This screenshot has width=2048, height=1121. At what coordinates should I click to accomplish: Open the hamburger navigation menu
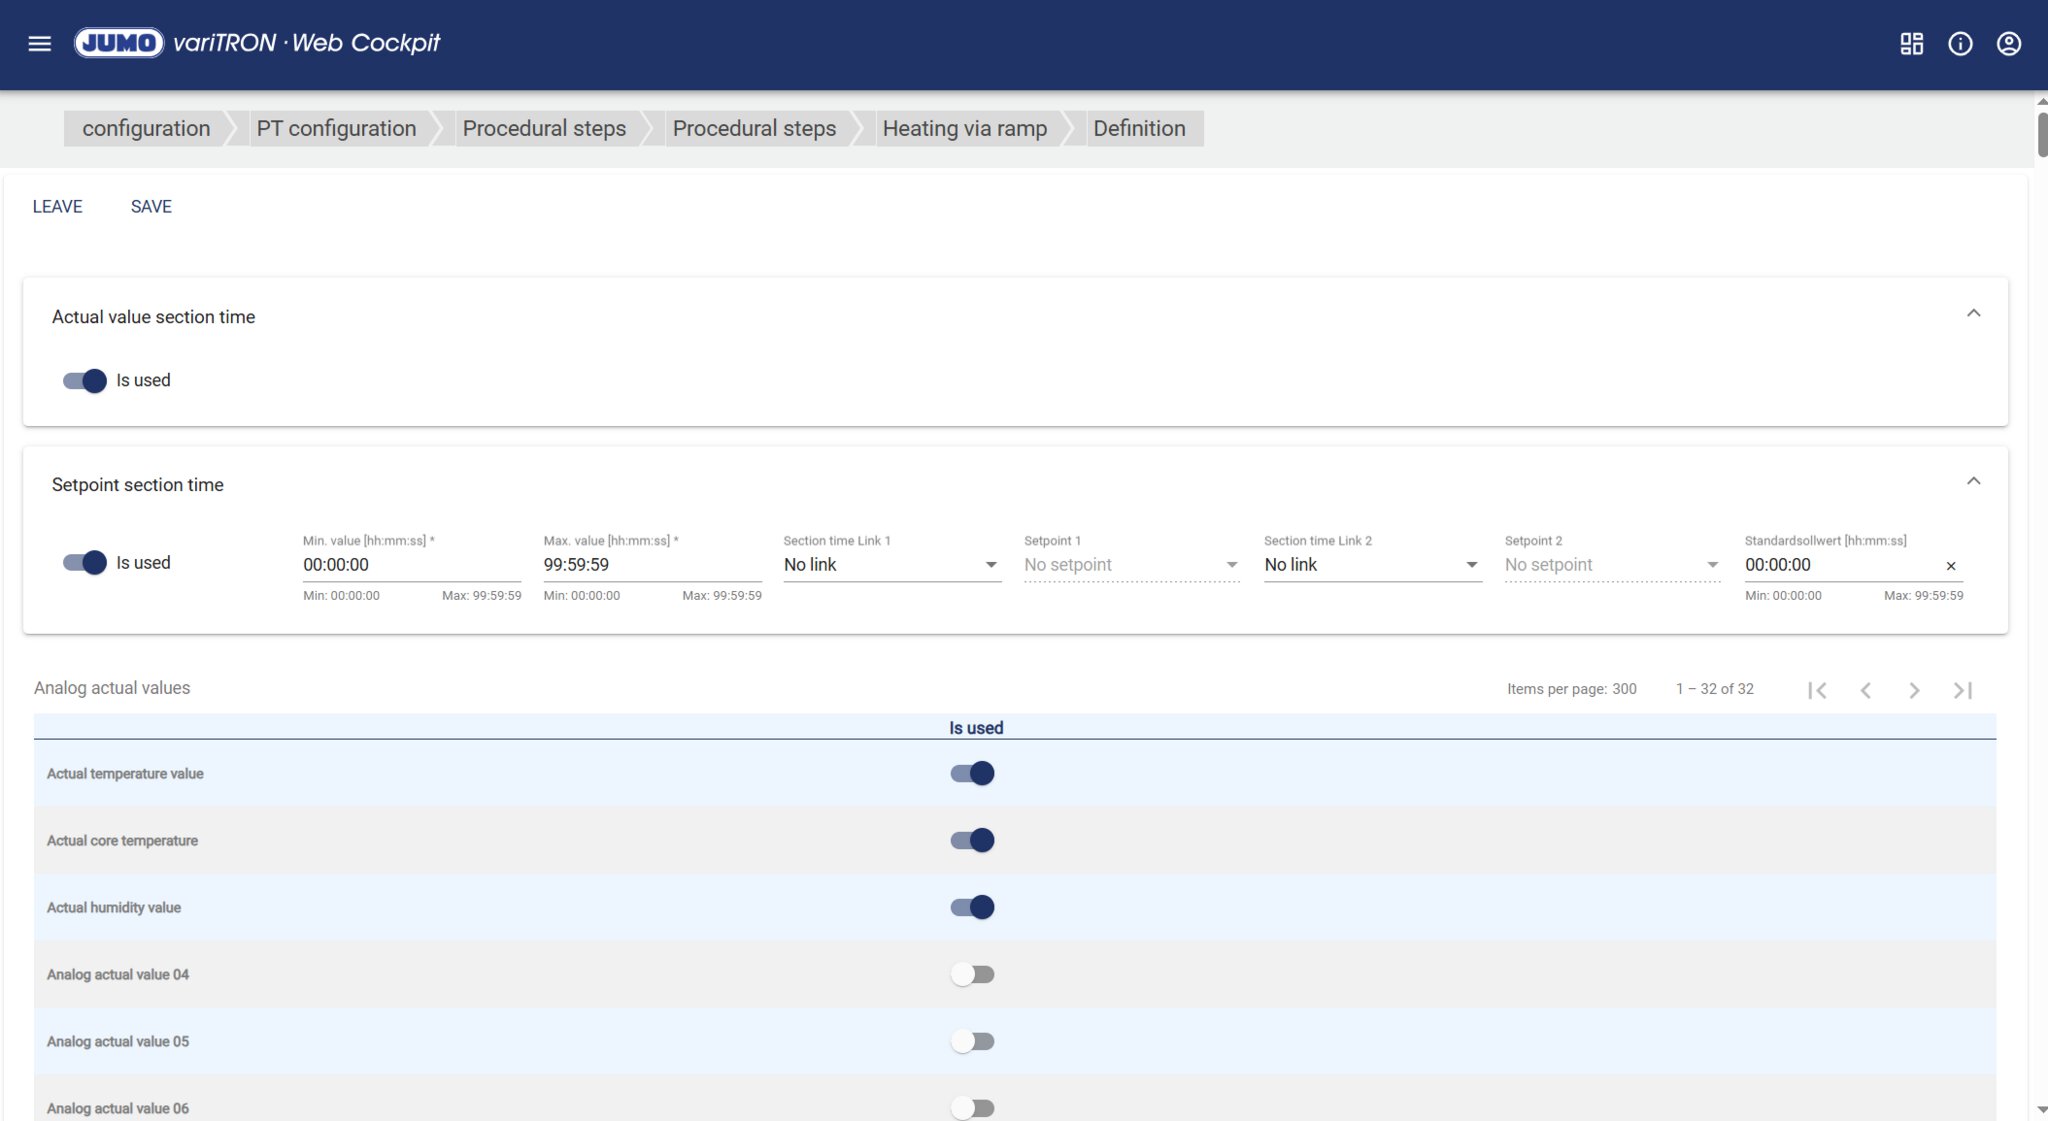[39, 43]
